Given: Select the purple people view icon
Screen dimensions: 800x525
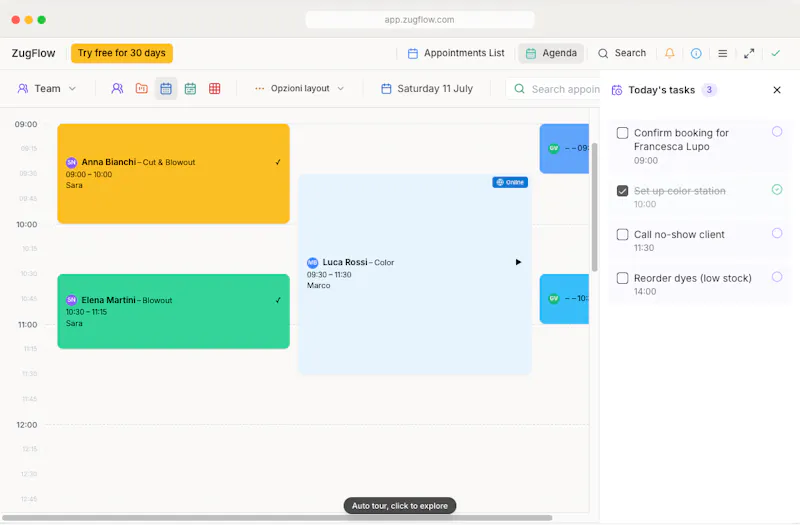Looking at the screenshot, I should [x=117, y=88].
